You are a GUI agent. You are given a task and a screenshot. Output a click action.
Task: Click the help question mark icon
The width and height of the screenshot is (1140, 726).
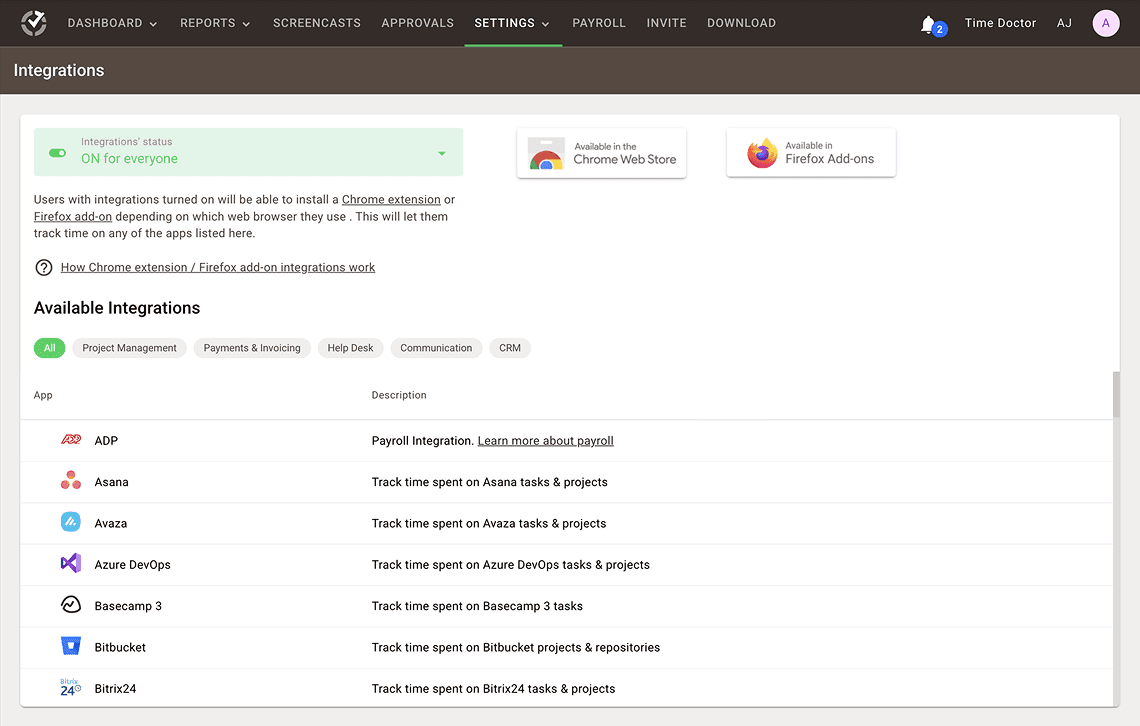pos(44,267)
